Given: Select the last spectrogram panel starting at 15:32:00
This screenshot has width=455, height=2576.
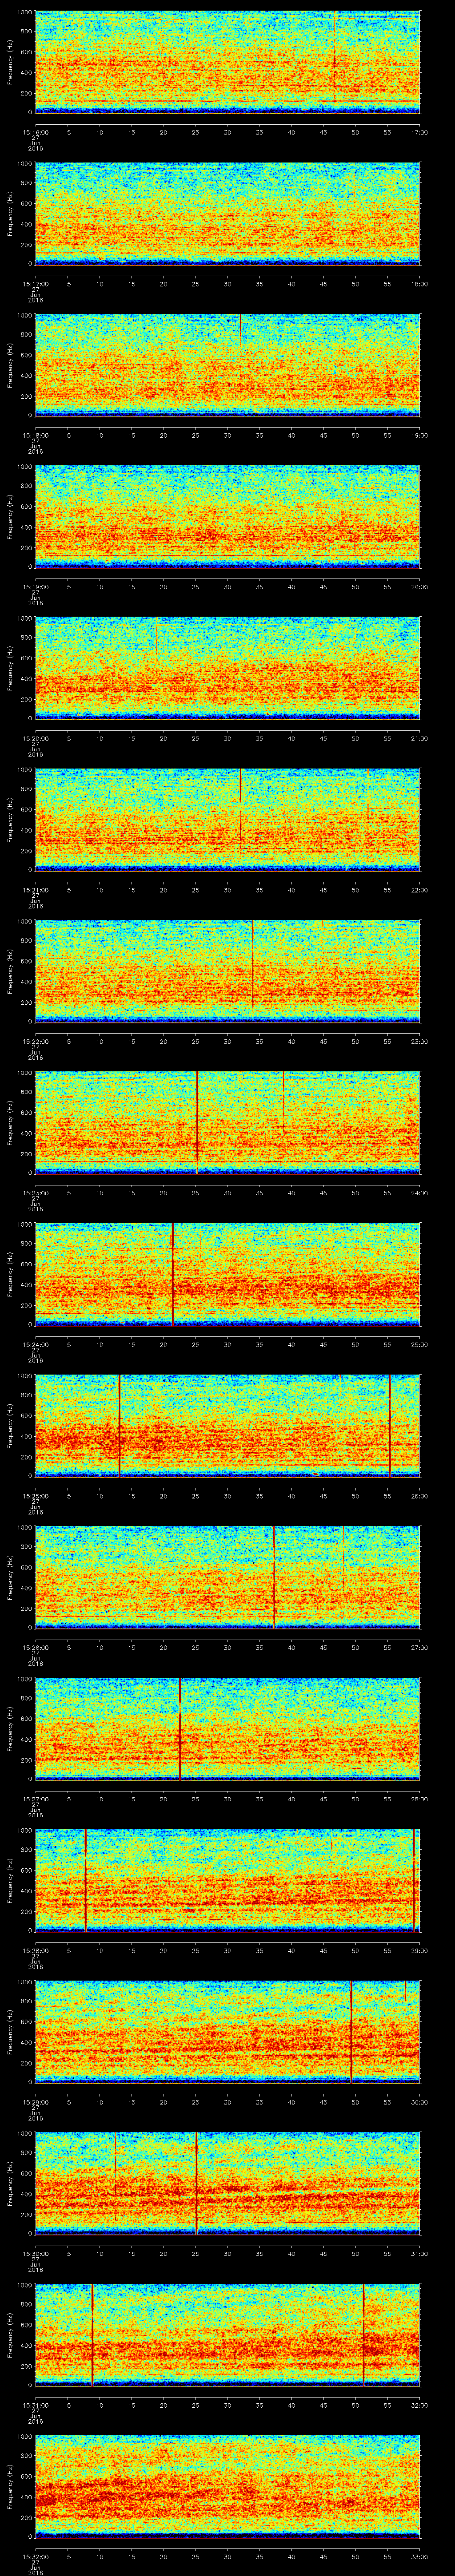Looking at the screenshot, I should (x=227, y=2485).
